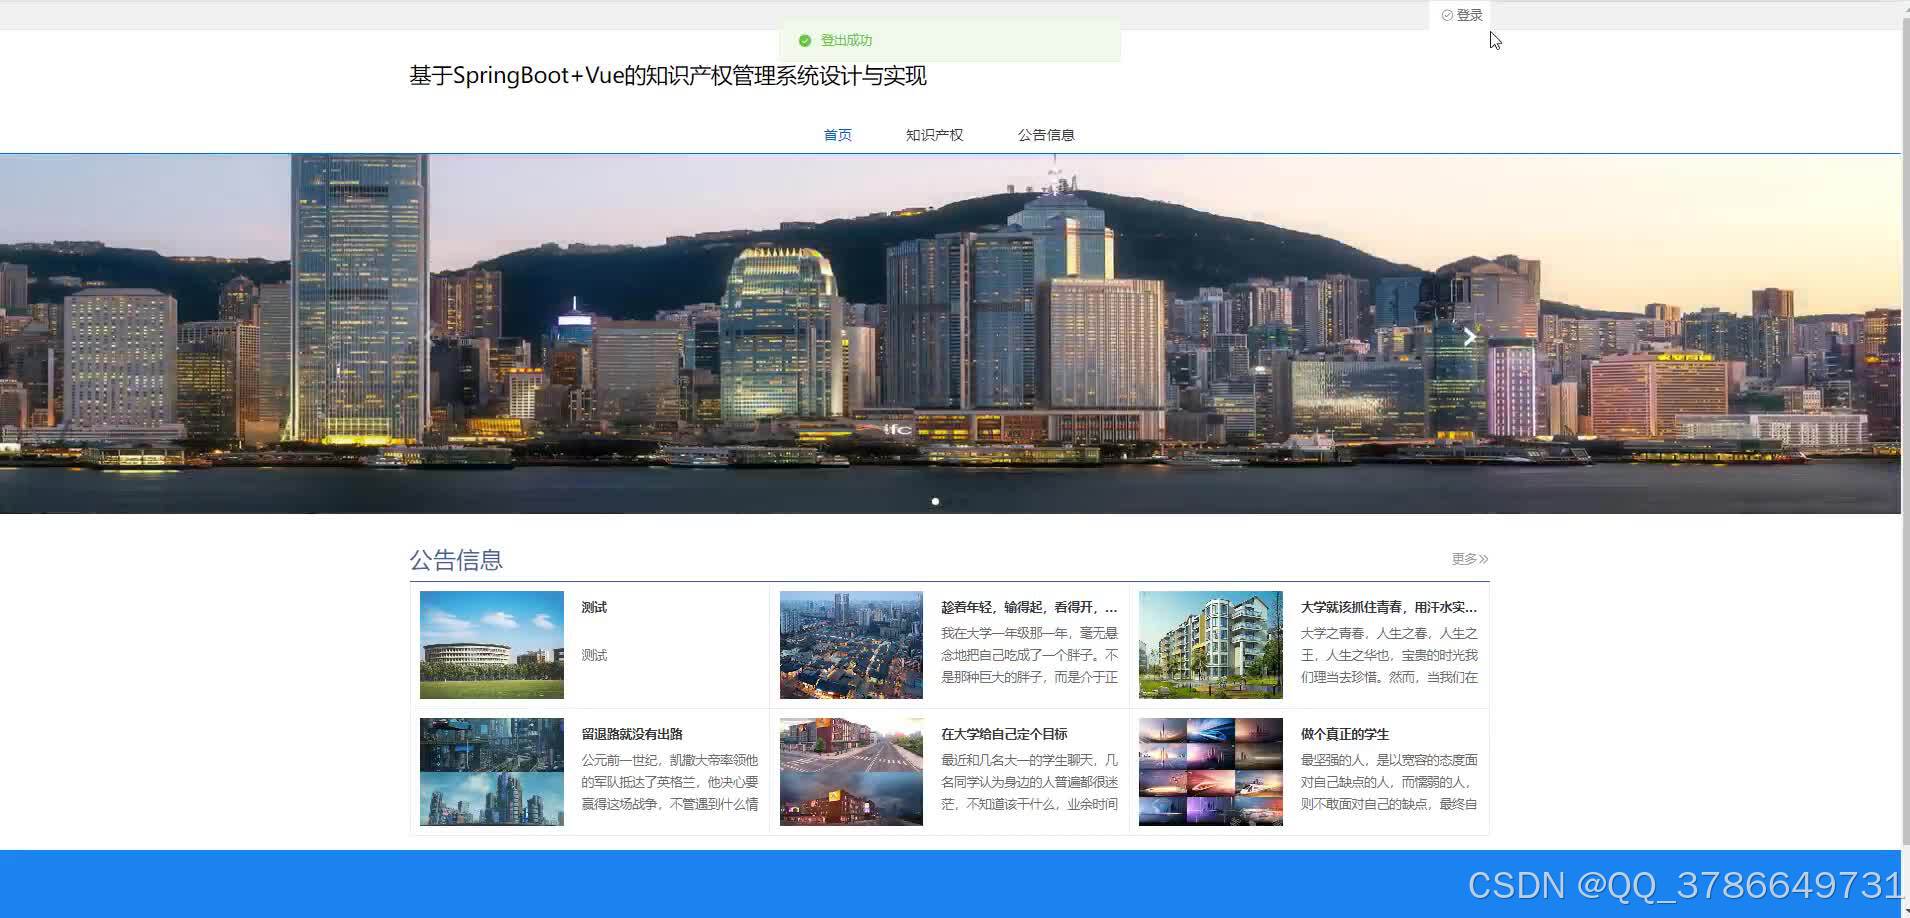Open the 公告信息 navigation menu item
The image size is (1910, 918).
pyautogui.click(x=1046, y=134)
